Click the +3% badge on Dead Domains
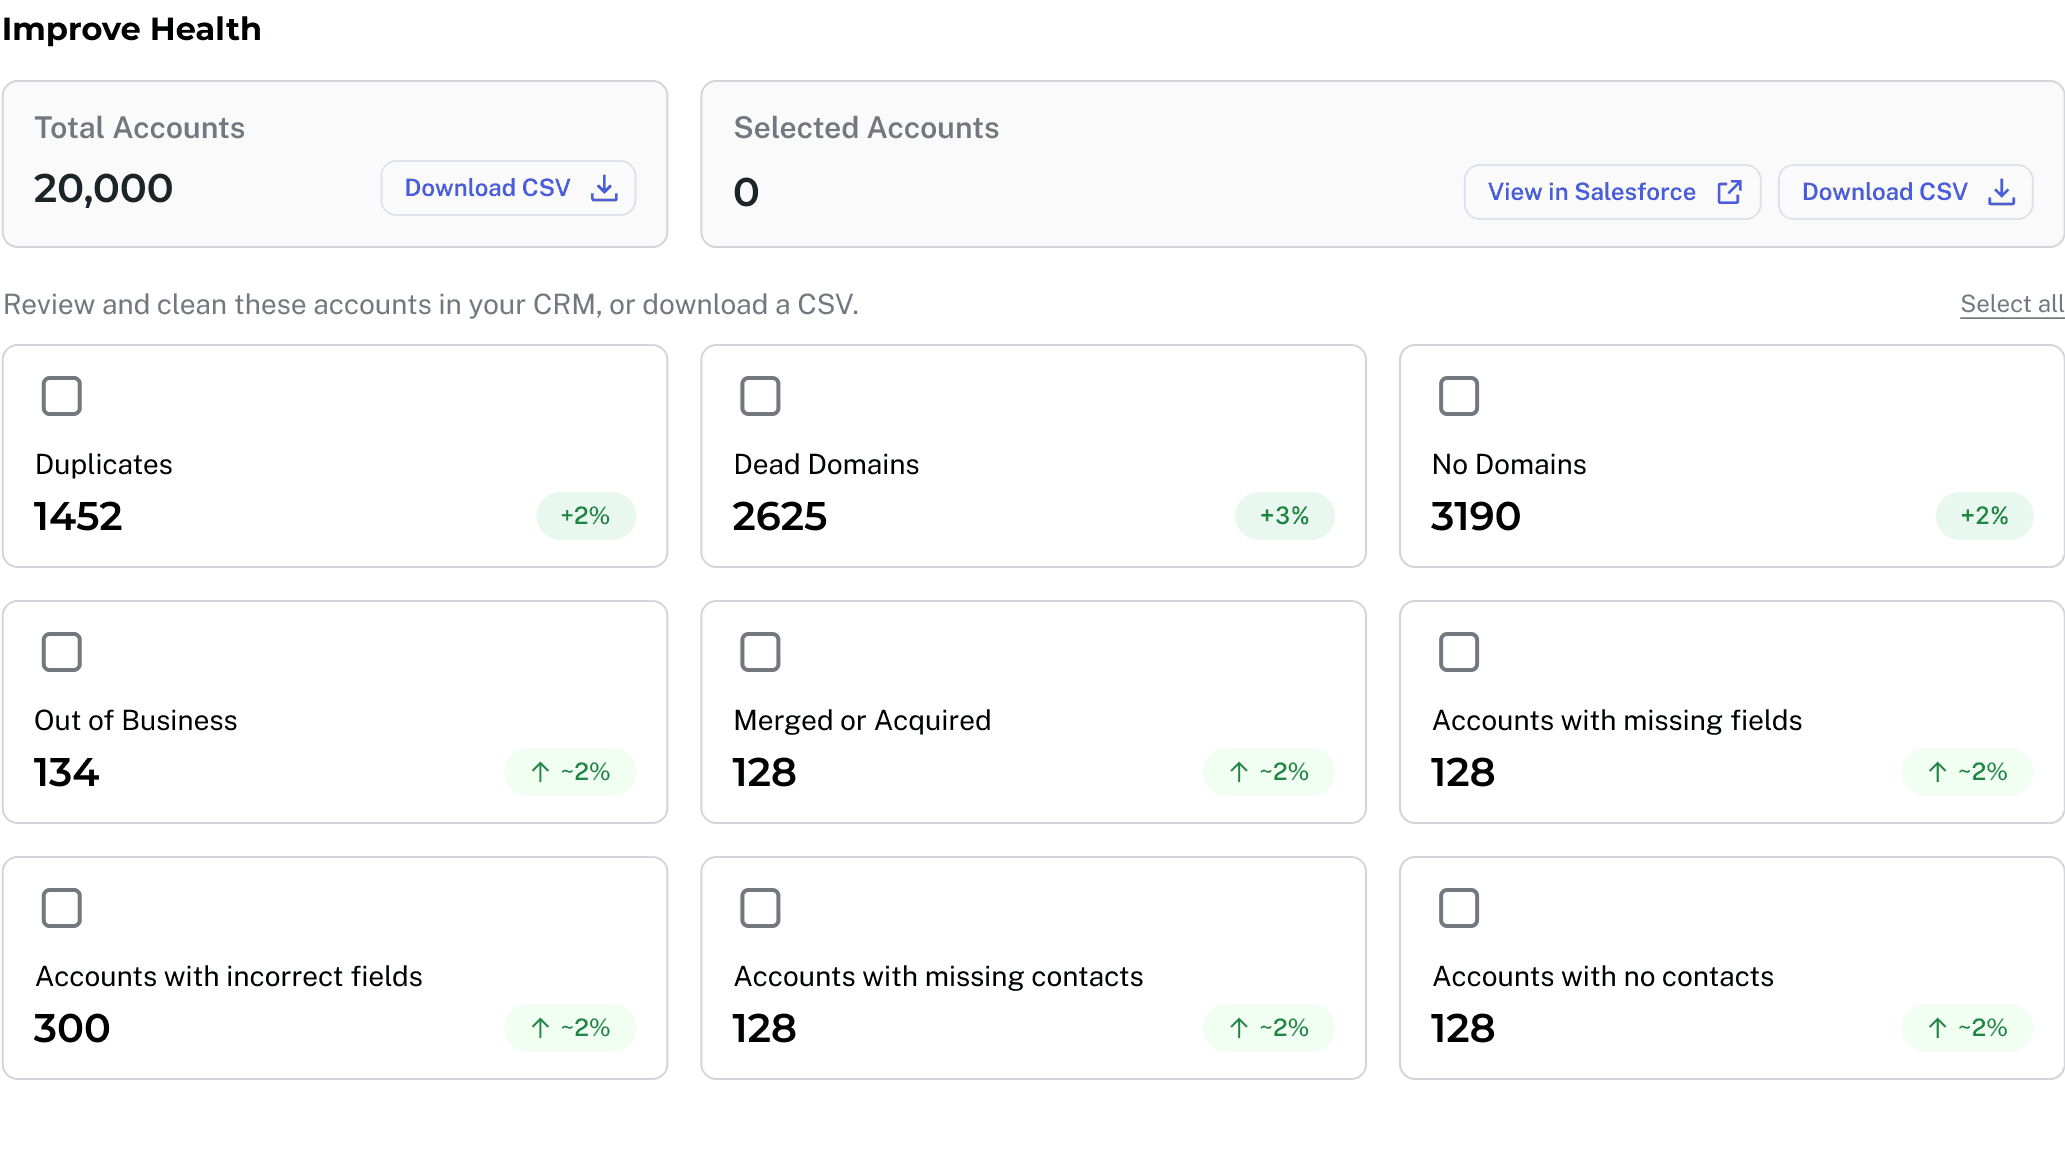 [1284, 516]
